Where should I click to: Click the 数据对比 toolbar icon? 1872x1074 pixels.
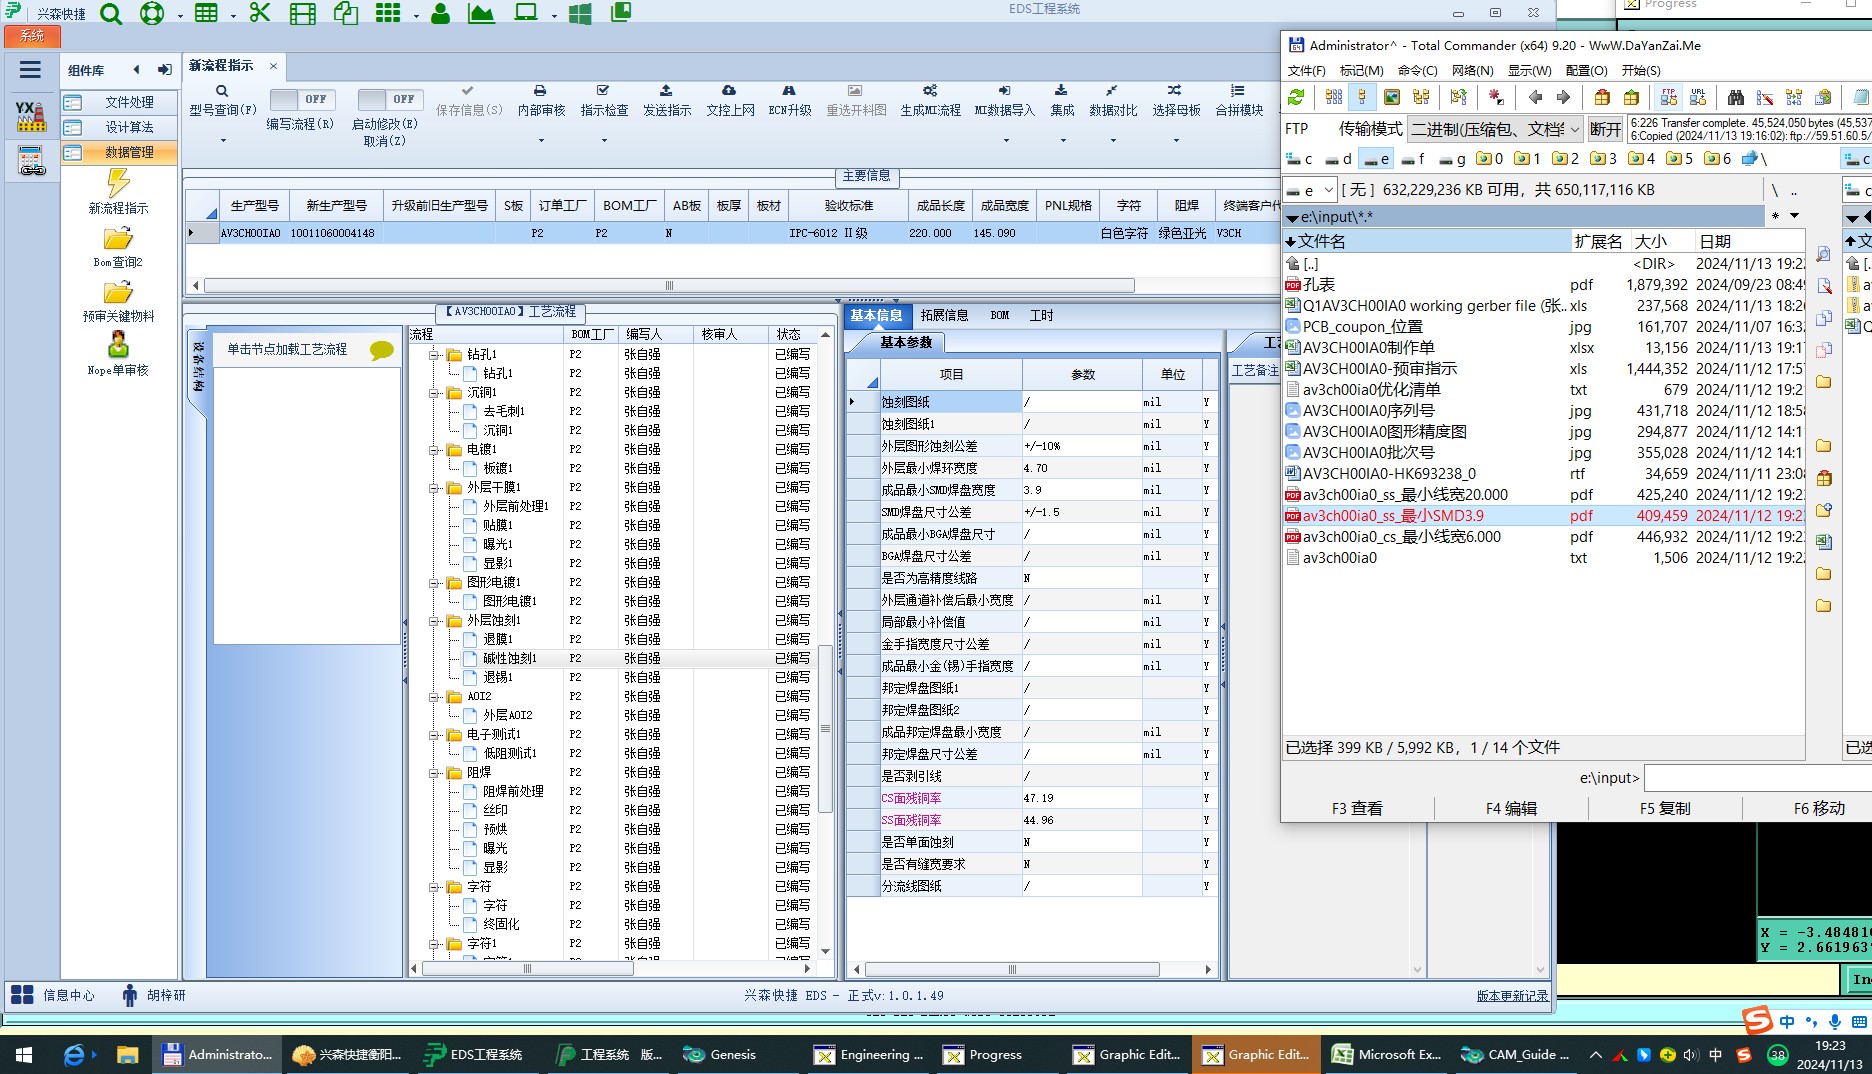tap(1112, 91)
